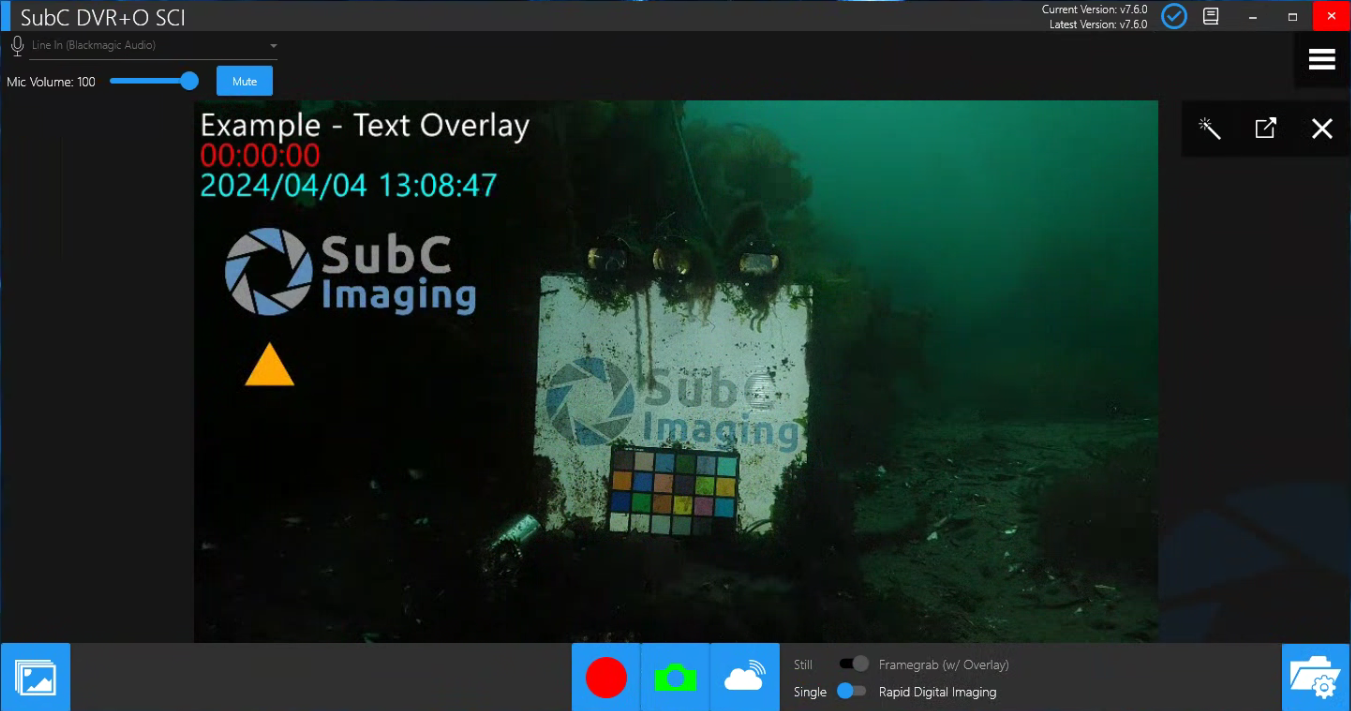1351x711 pixels.
Task: Toggle Single / Rapid Digital Imaging switch
Action: pos(852,691)
